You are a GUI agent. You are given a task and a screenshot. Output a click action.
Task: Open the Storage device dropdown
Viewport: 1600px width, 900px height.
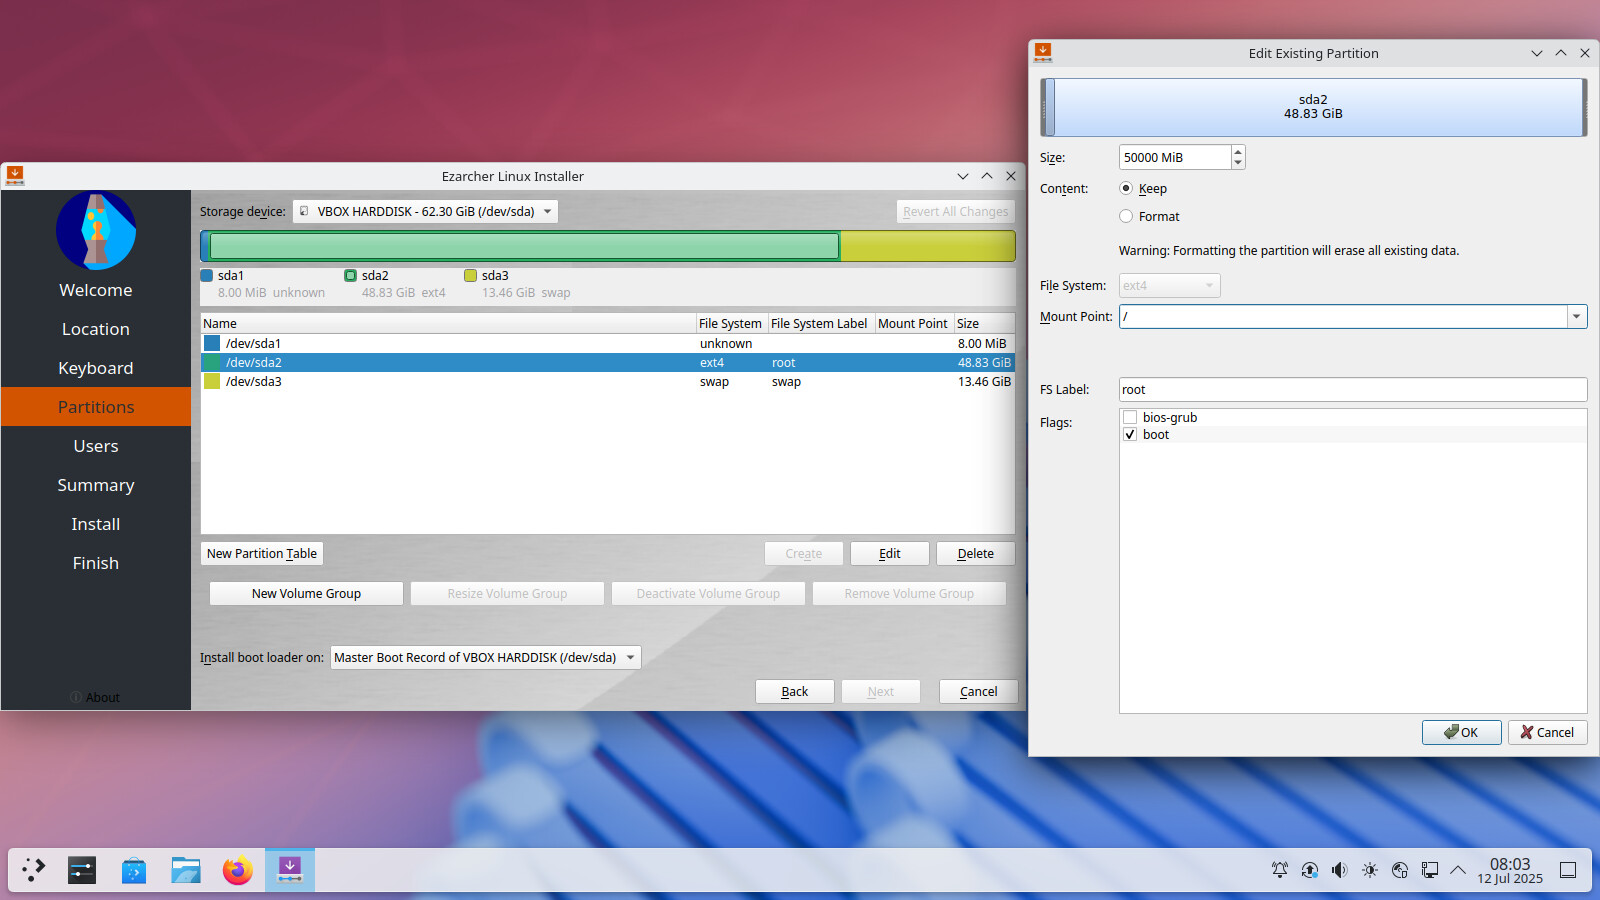coord(425,212)
